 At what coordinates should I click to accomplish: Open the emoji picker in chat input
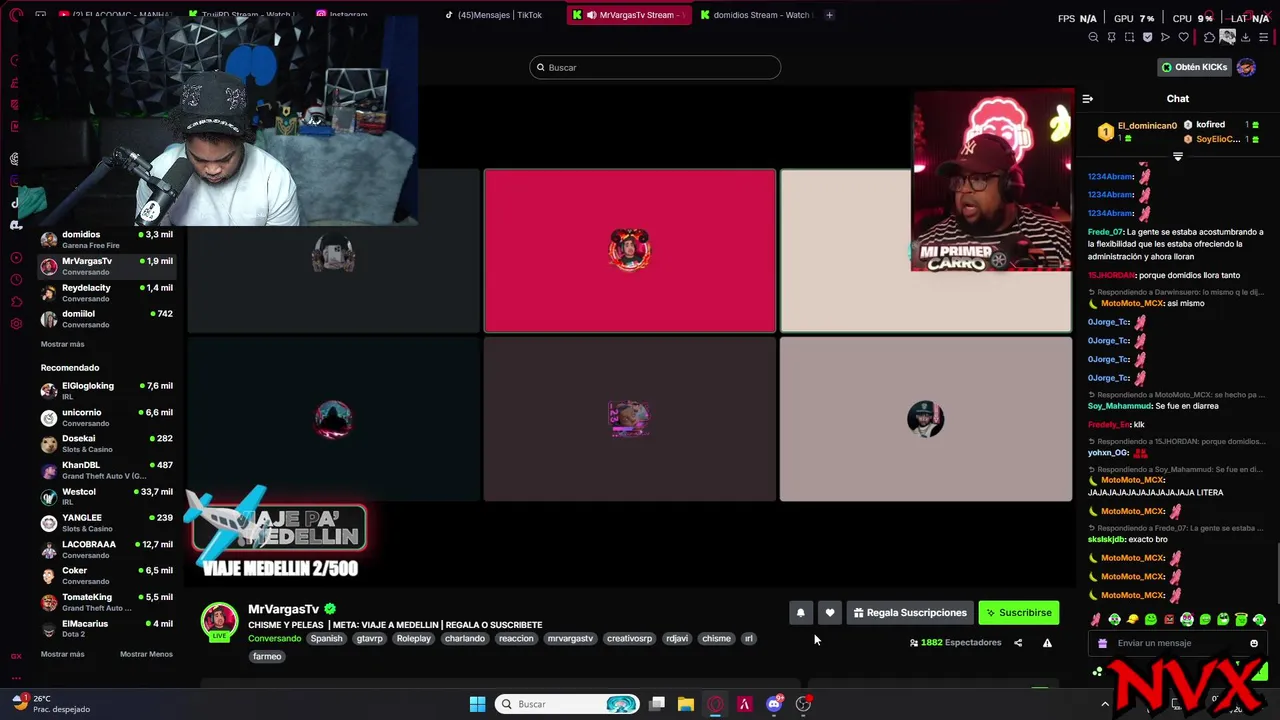click(1254, 643)
